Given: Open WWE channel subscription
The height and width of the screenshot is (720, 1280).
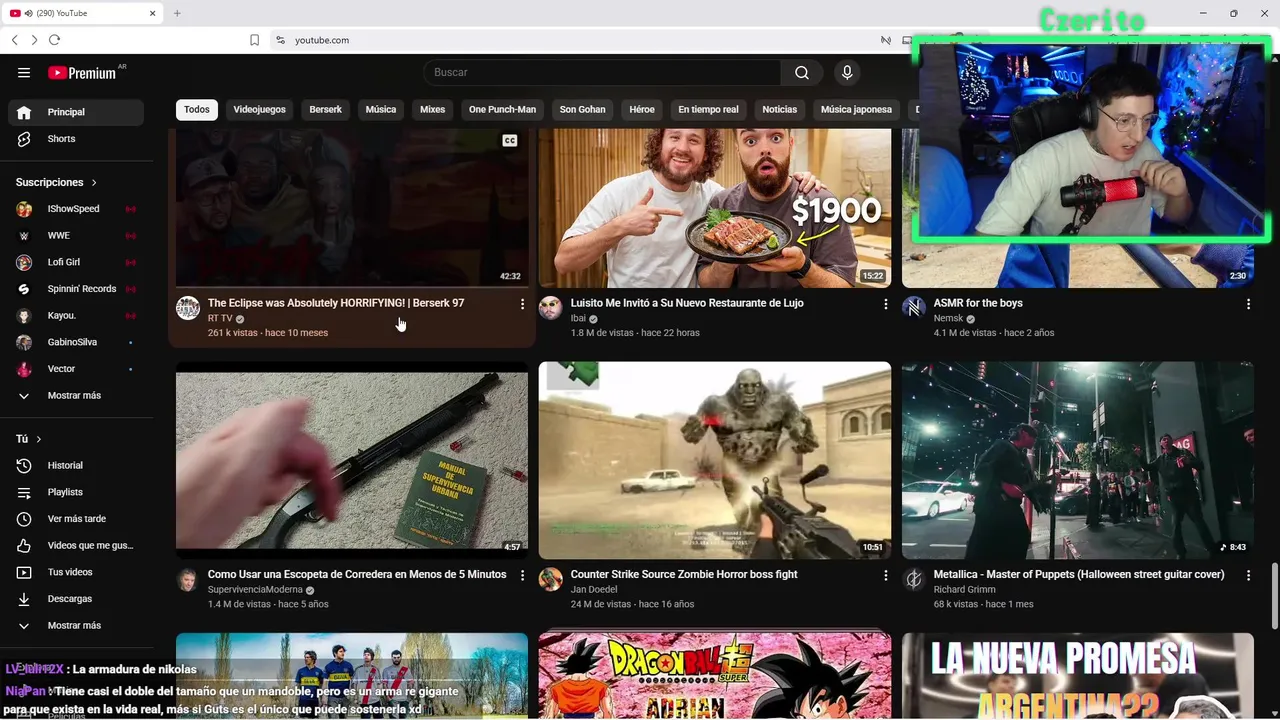Looking at the screenshot, I should tap(76, 235).
